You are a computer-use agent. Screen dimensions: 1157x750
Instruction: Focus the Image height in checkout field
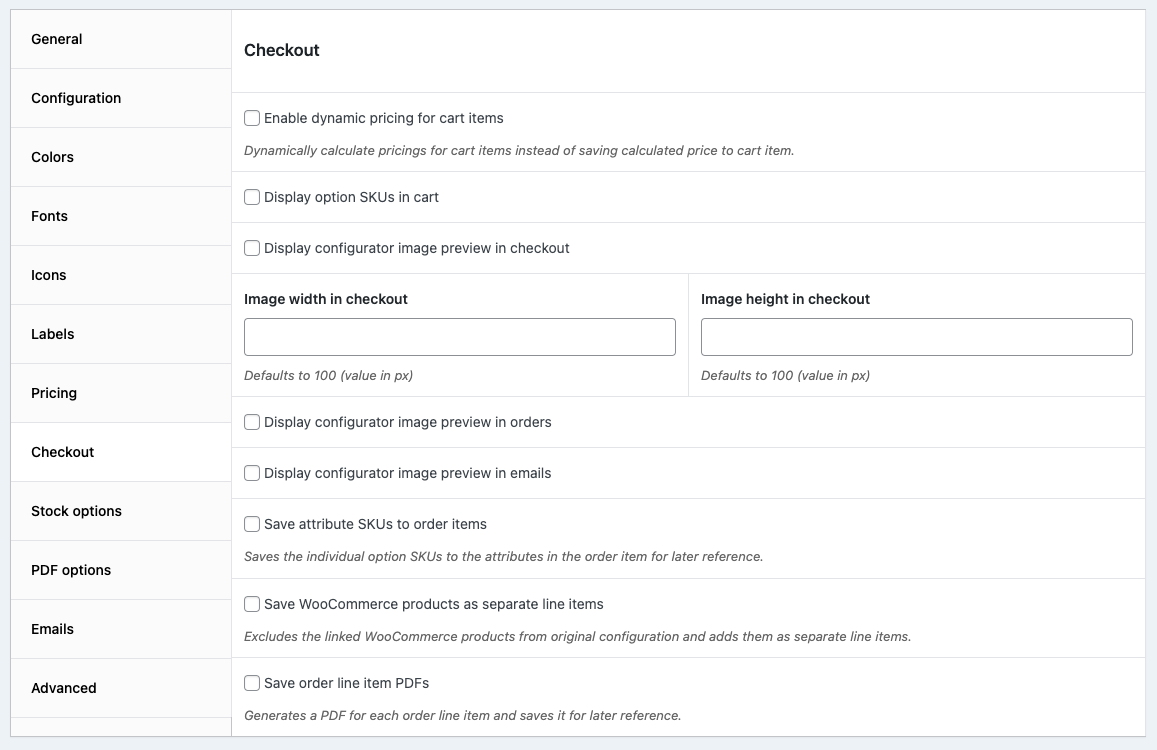tap(916, 337)
